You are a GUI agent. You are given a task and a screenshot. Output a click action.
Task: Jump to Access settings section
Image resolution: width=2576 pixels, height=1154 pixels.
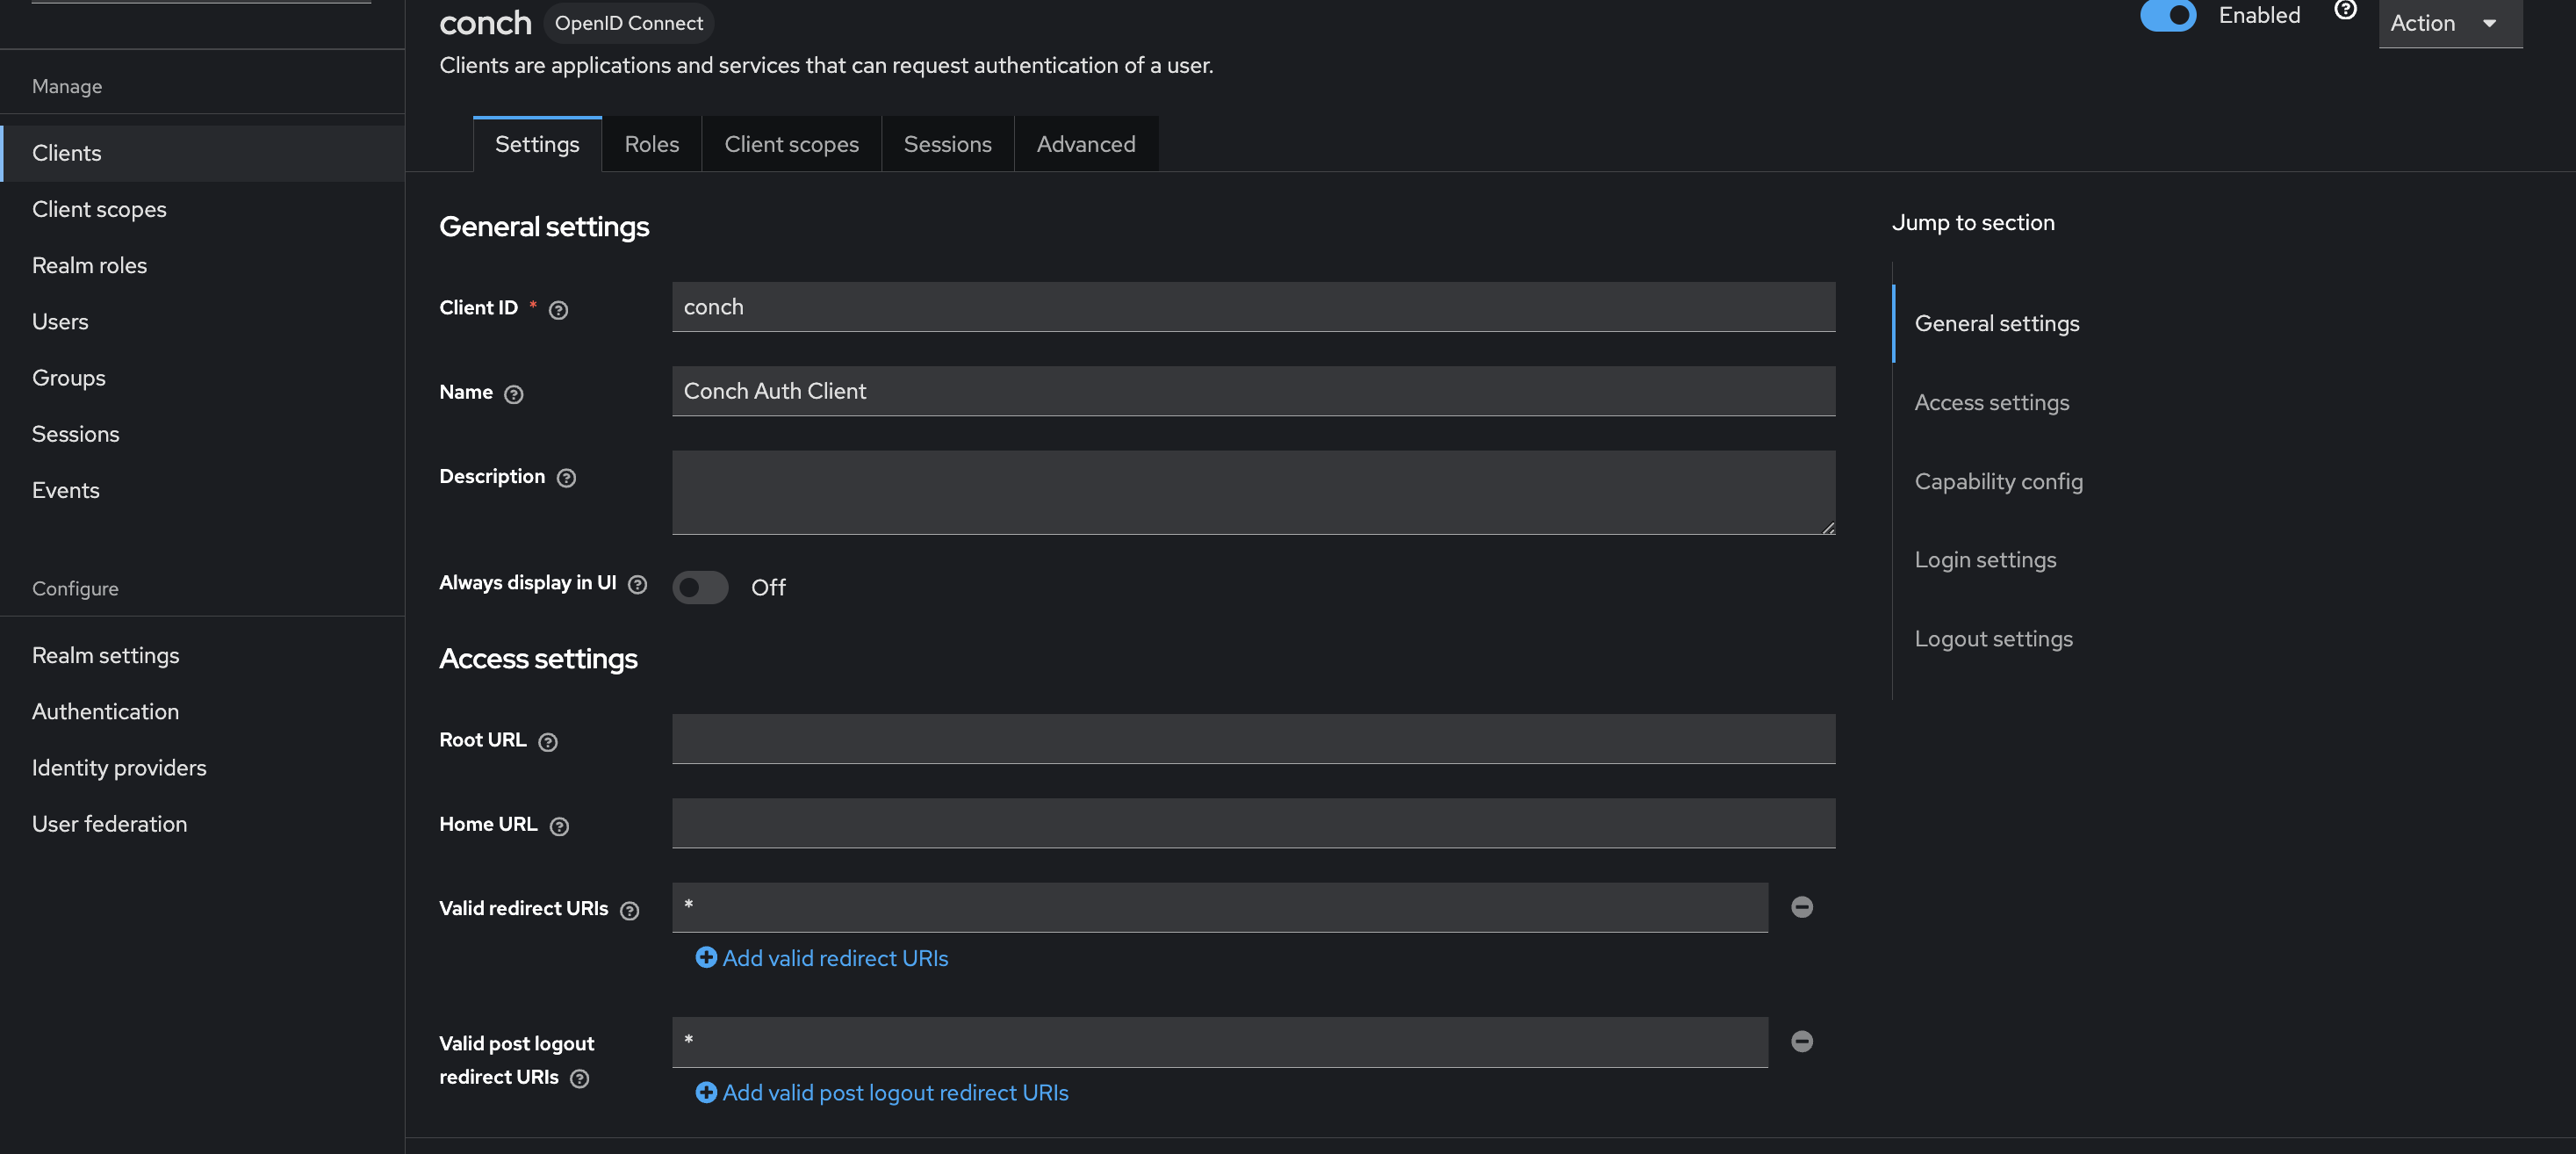point(1991,402)
